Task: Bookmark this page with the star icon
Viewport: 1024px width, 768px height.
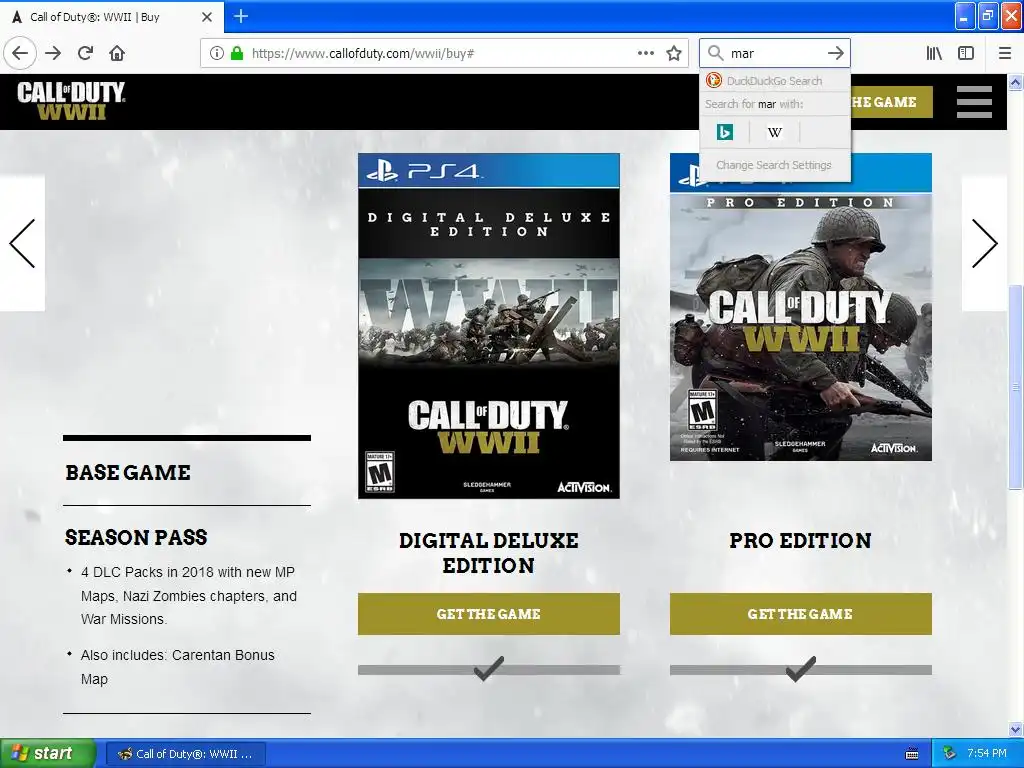Action: click(x=674, y=53)
